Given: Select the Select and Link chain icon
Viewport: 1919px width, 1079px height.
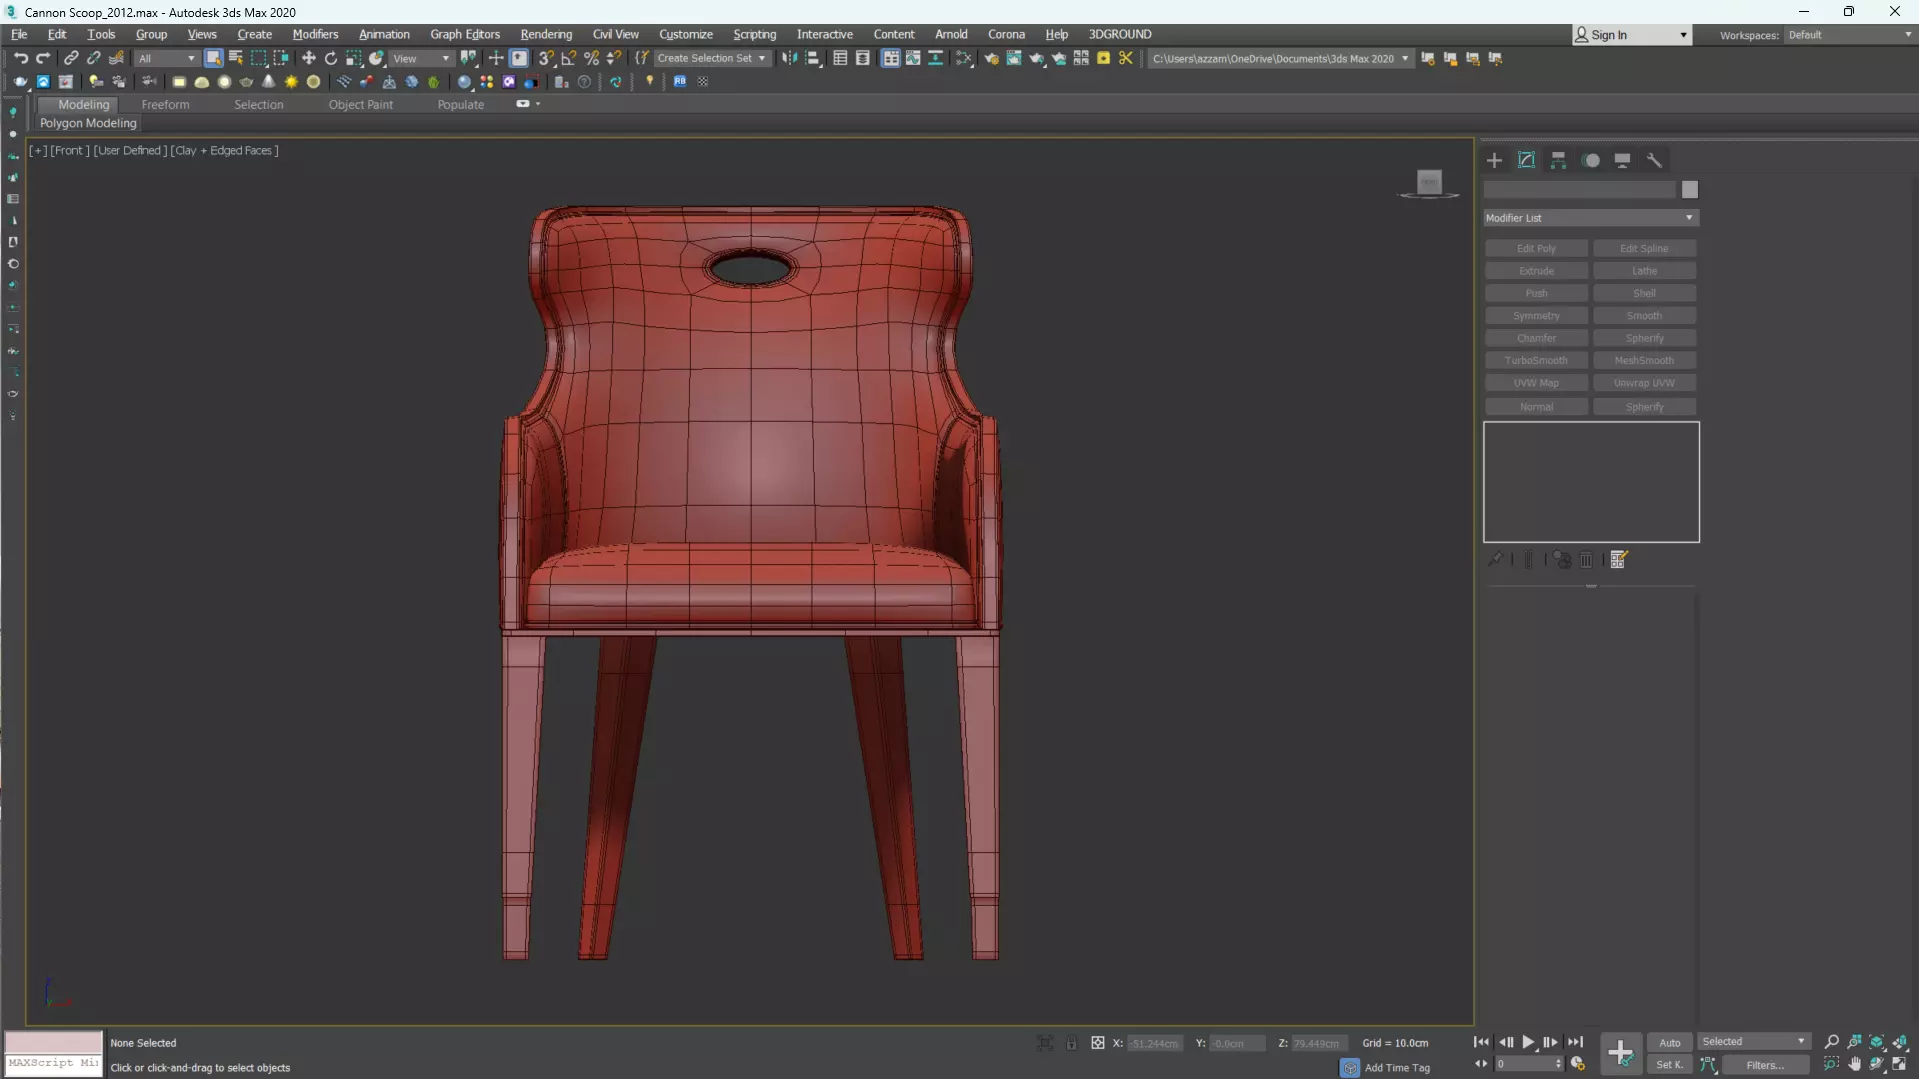Looking at the screenshot, I should click(x=71, y=58).
